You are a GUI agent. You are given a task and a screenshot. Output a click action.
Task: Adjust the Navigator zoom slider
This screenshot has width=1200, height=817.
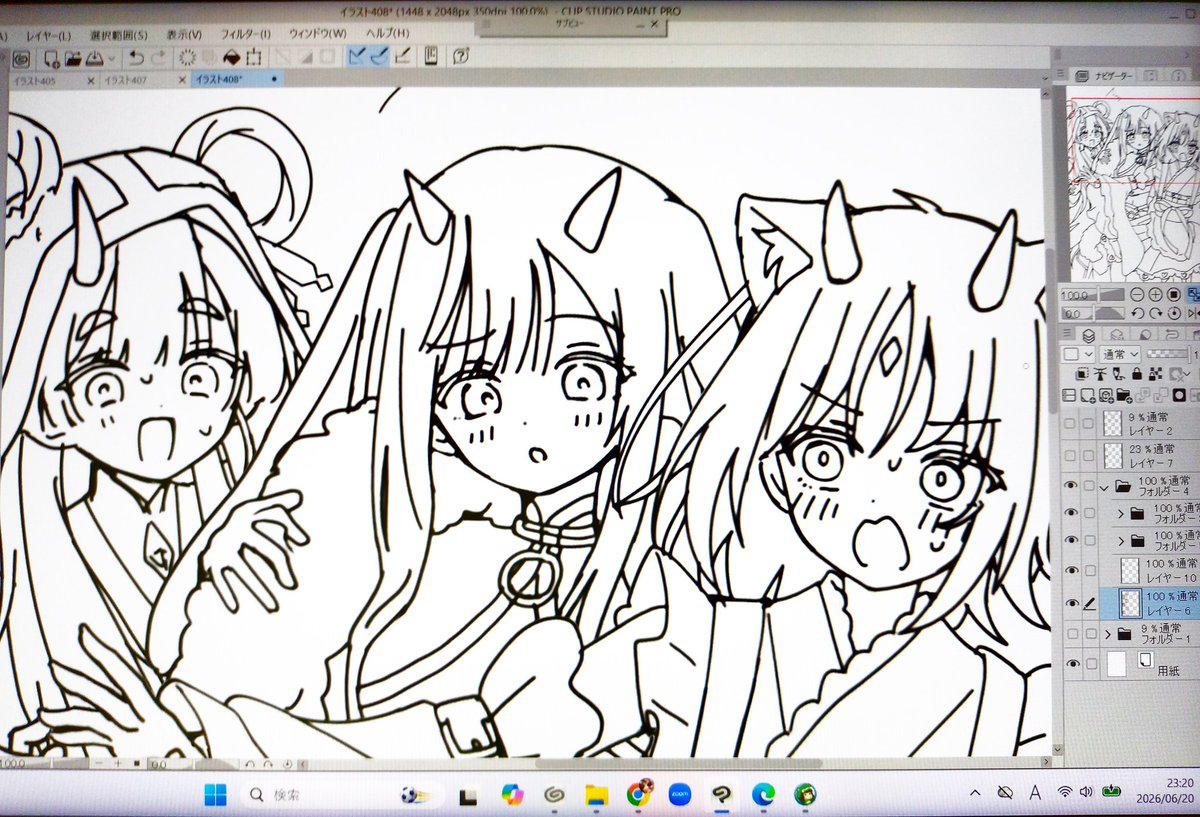click(x=1093, y=295)
